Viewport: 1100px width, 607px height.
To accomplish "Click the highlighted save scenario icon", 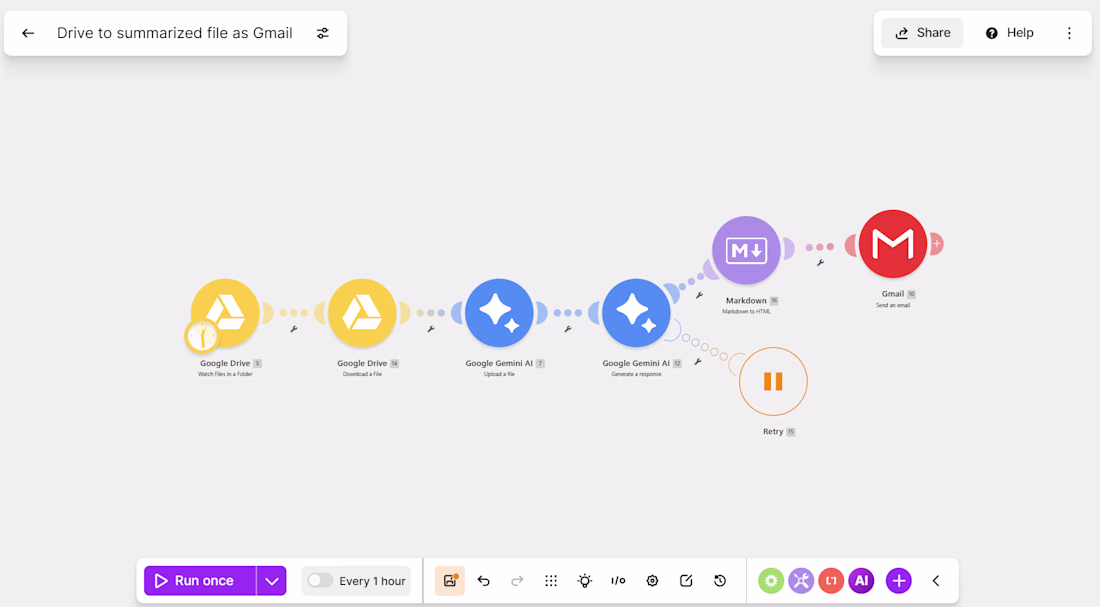I will [450, 581].
